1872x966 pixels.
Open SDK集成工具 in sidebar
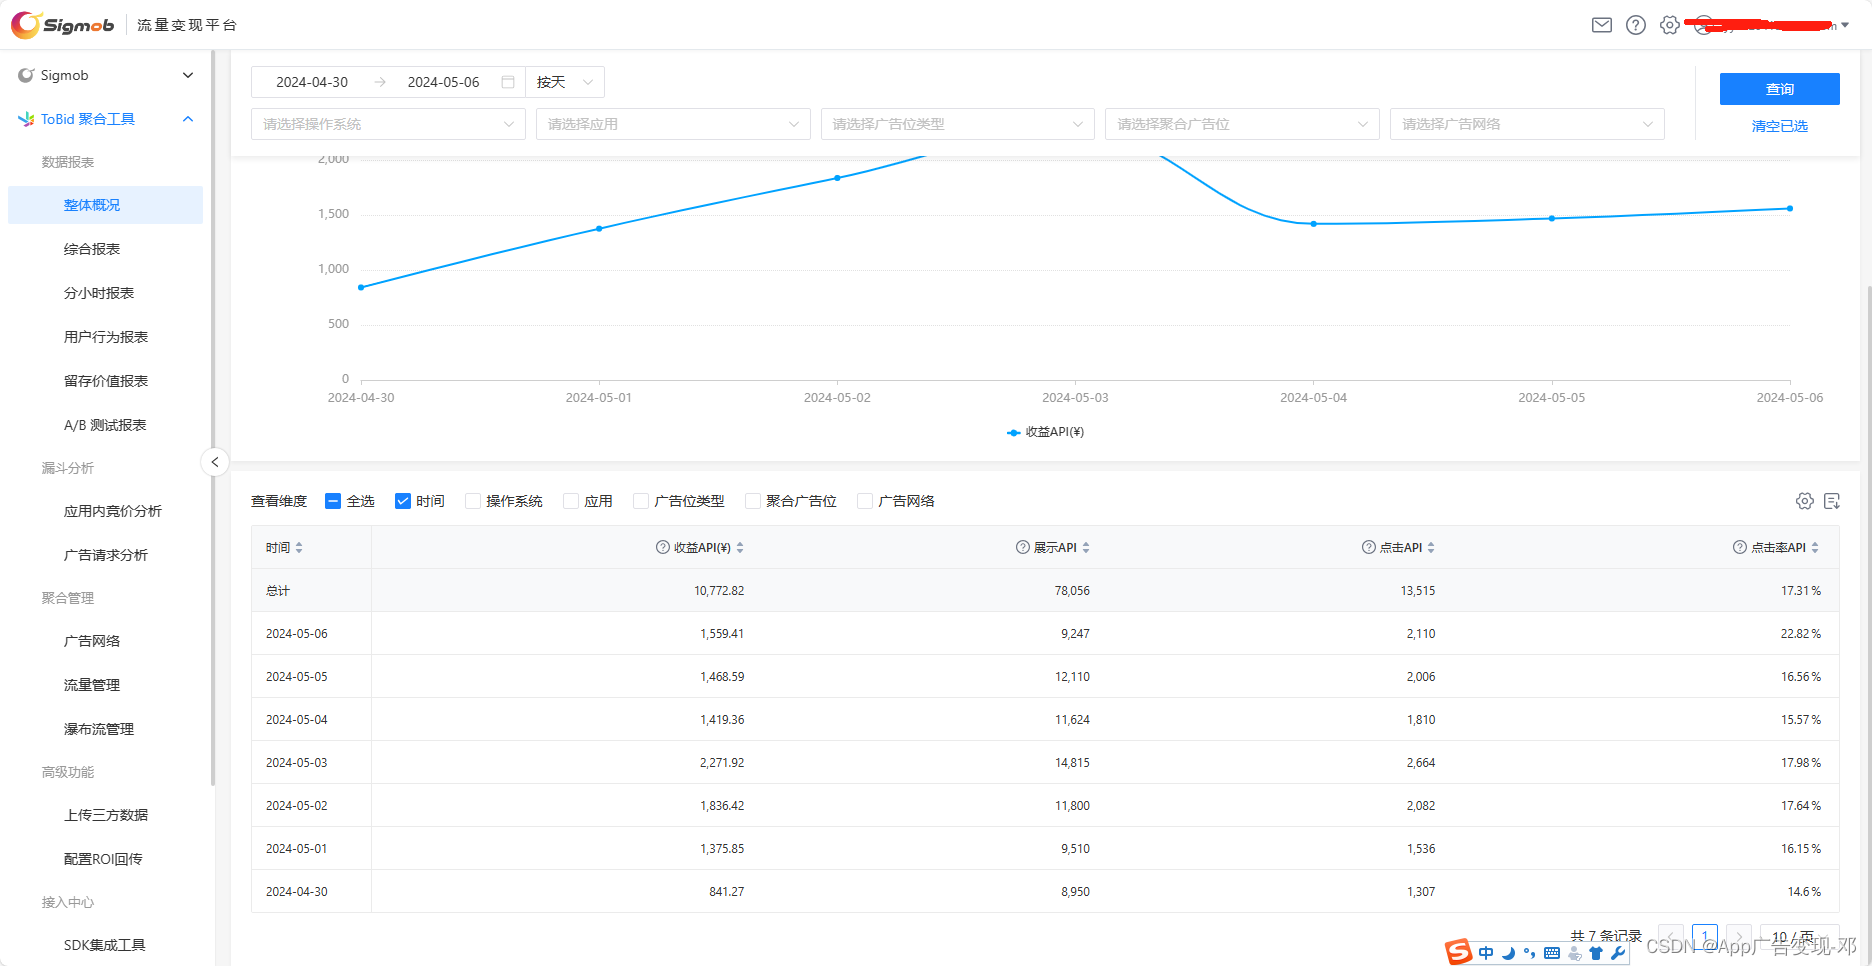pos(105,945)
